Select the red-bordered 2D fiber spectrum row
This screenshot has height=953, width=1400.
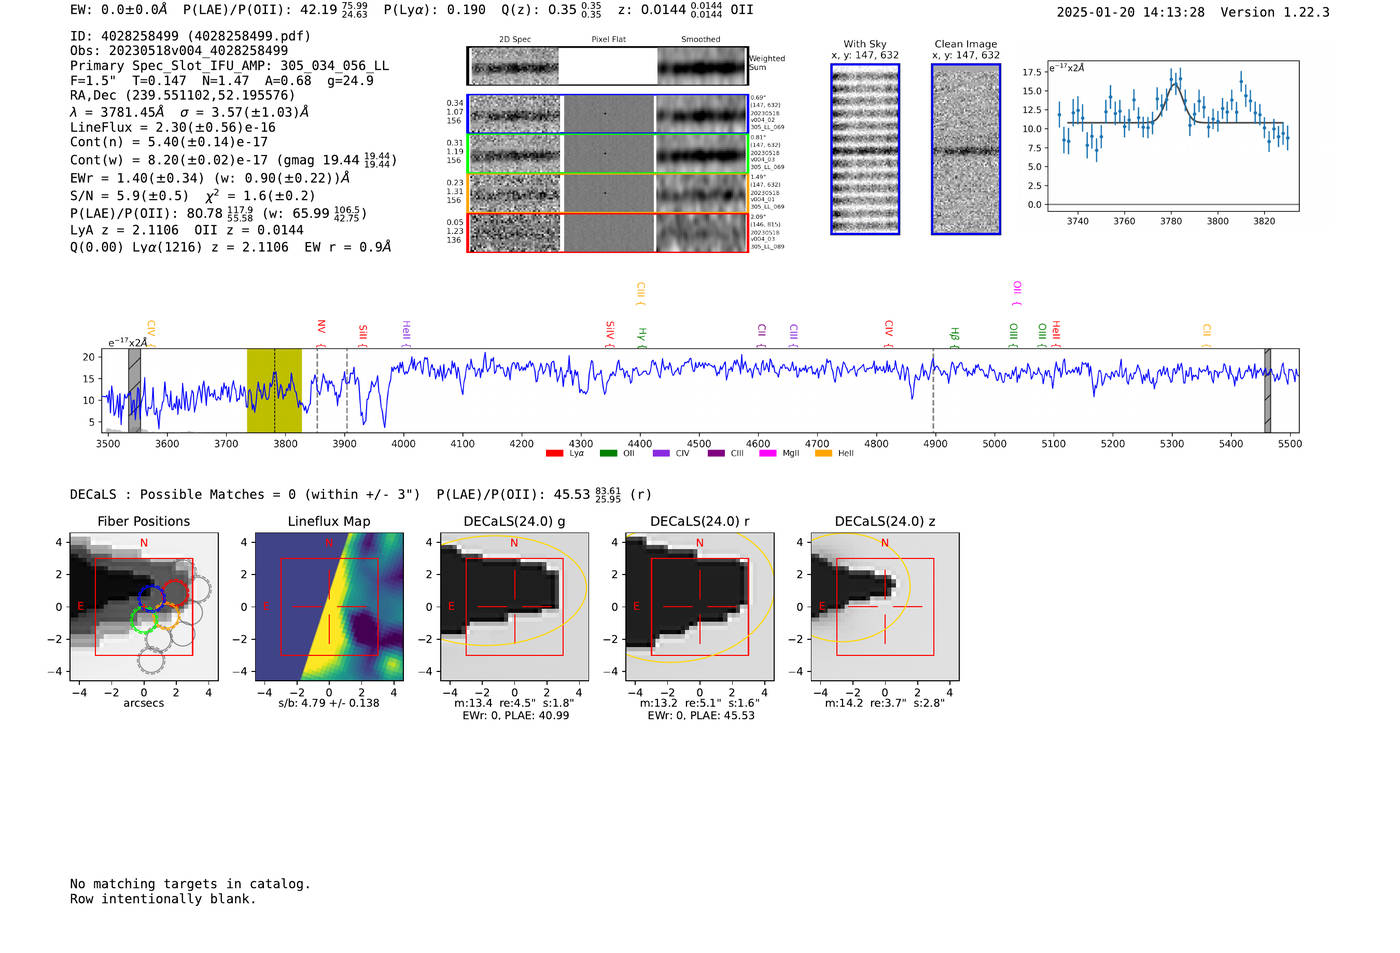tap(607, 232)
